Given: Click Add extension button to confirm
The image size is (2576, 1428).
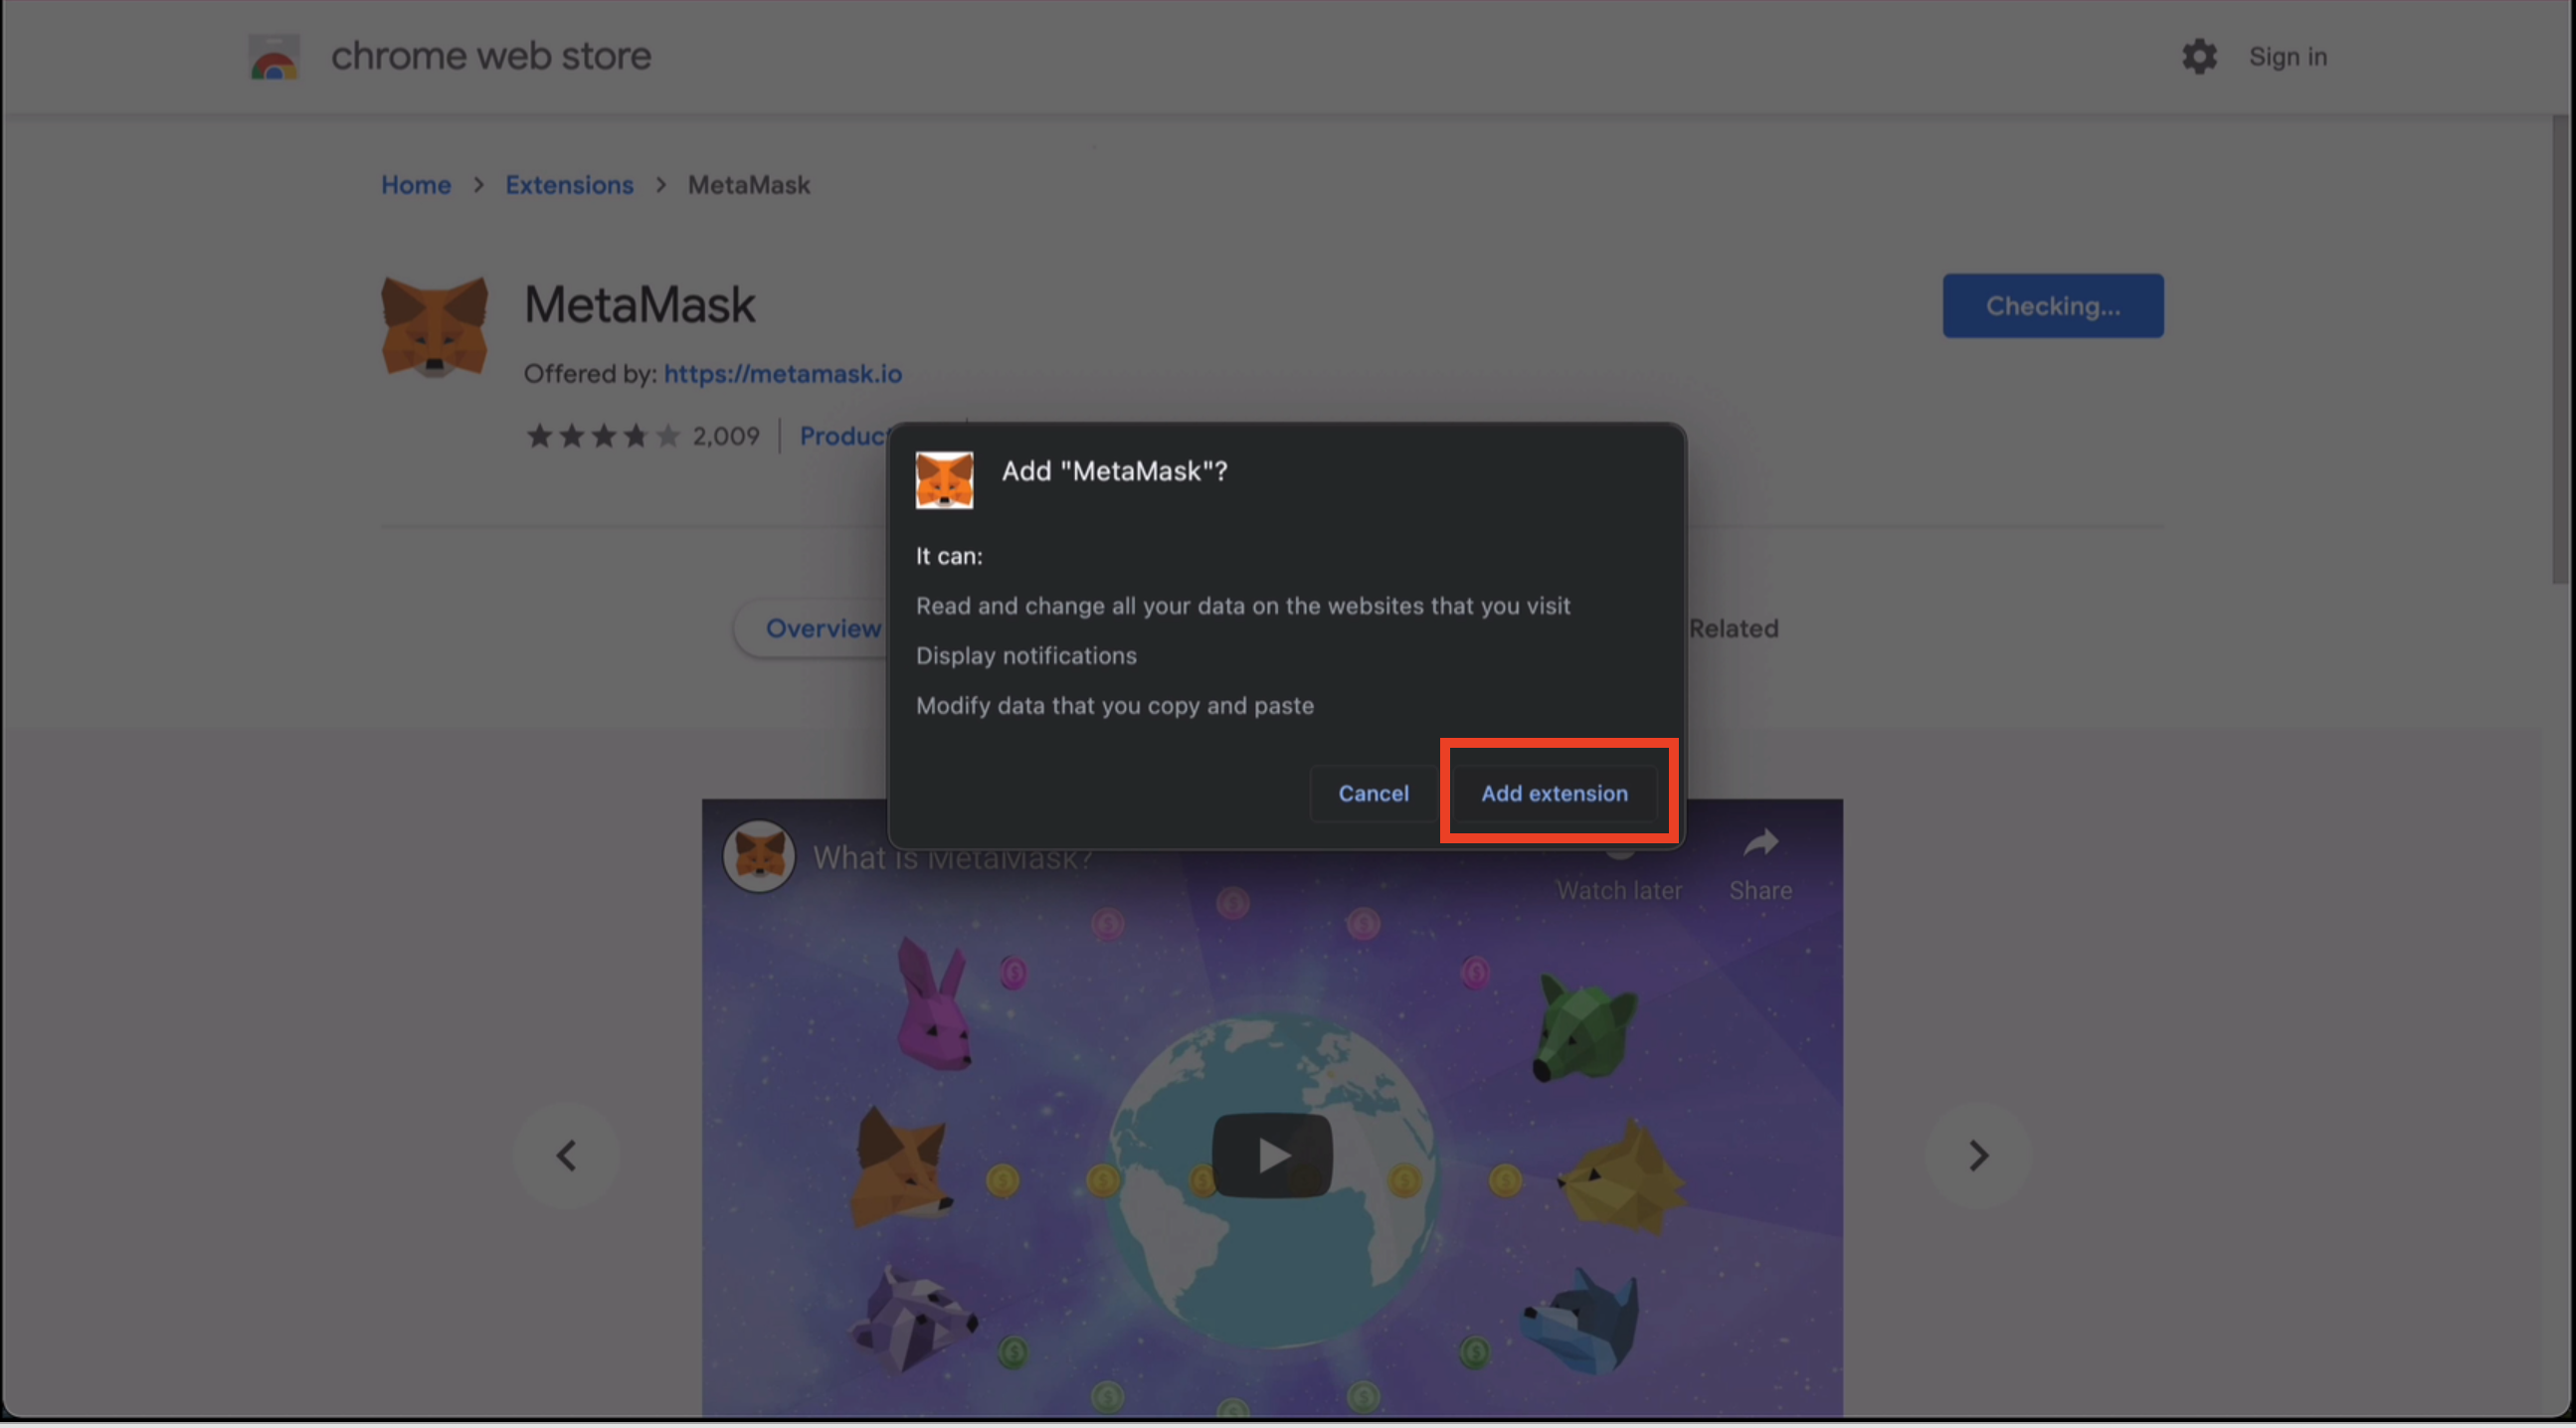Looking at the screenshot, I should [1555, 794].
